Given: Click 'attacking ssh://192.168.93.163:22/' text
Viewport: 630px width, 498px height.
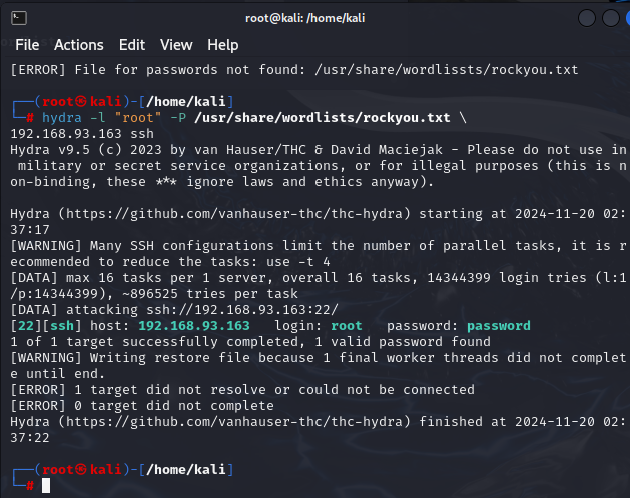Looking at the screenshot, I should (202, 309).
